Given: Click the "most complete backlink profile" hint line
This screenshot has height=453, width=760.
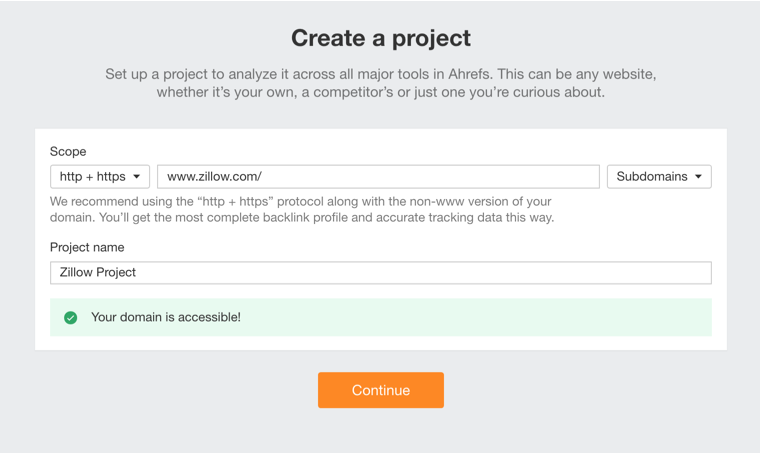Looking at the screenshot, I should (302, 218).
